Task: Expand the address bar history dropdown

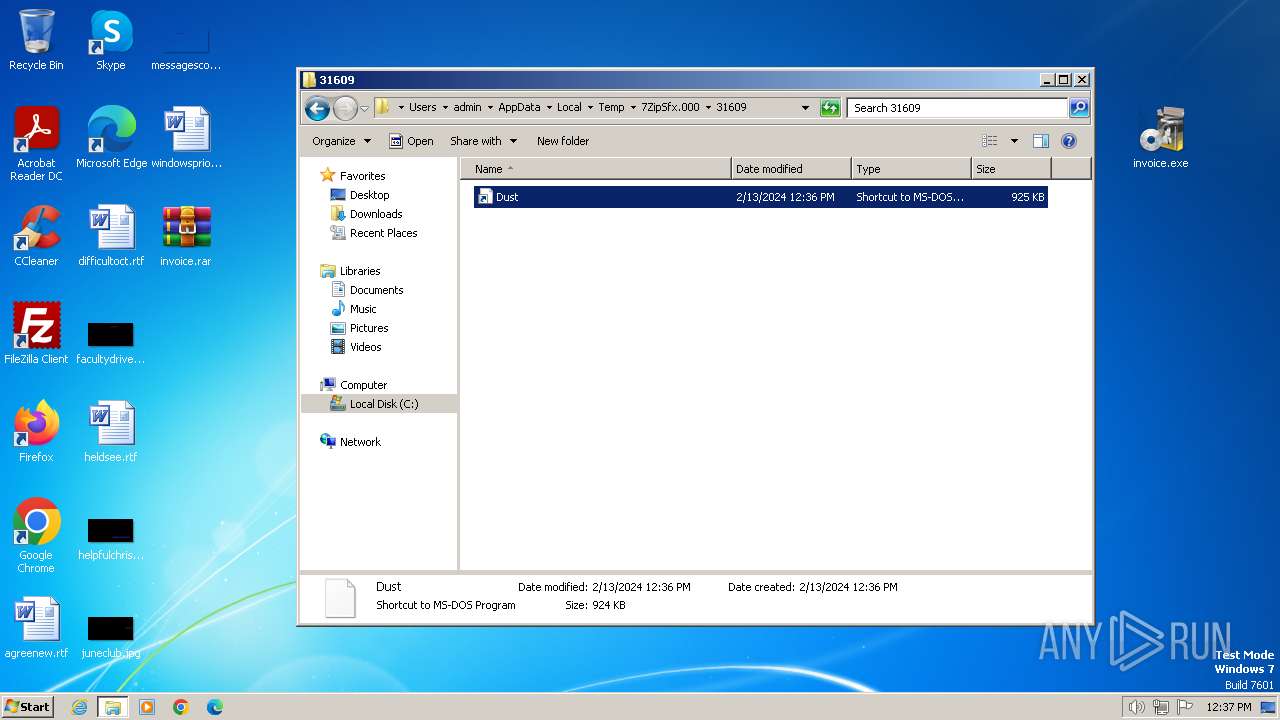Action: click(x=806, y=108)
